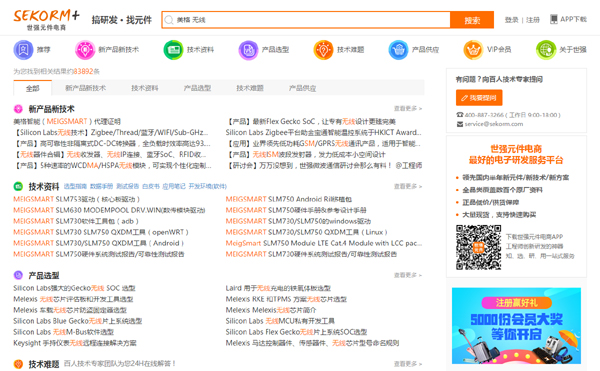Click the QR code for APP download
This screenshot has height=371, width=600.
(478, 247)
